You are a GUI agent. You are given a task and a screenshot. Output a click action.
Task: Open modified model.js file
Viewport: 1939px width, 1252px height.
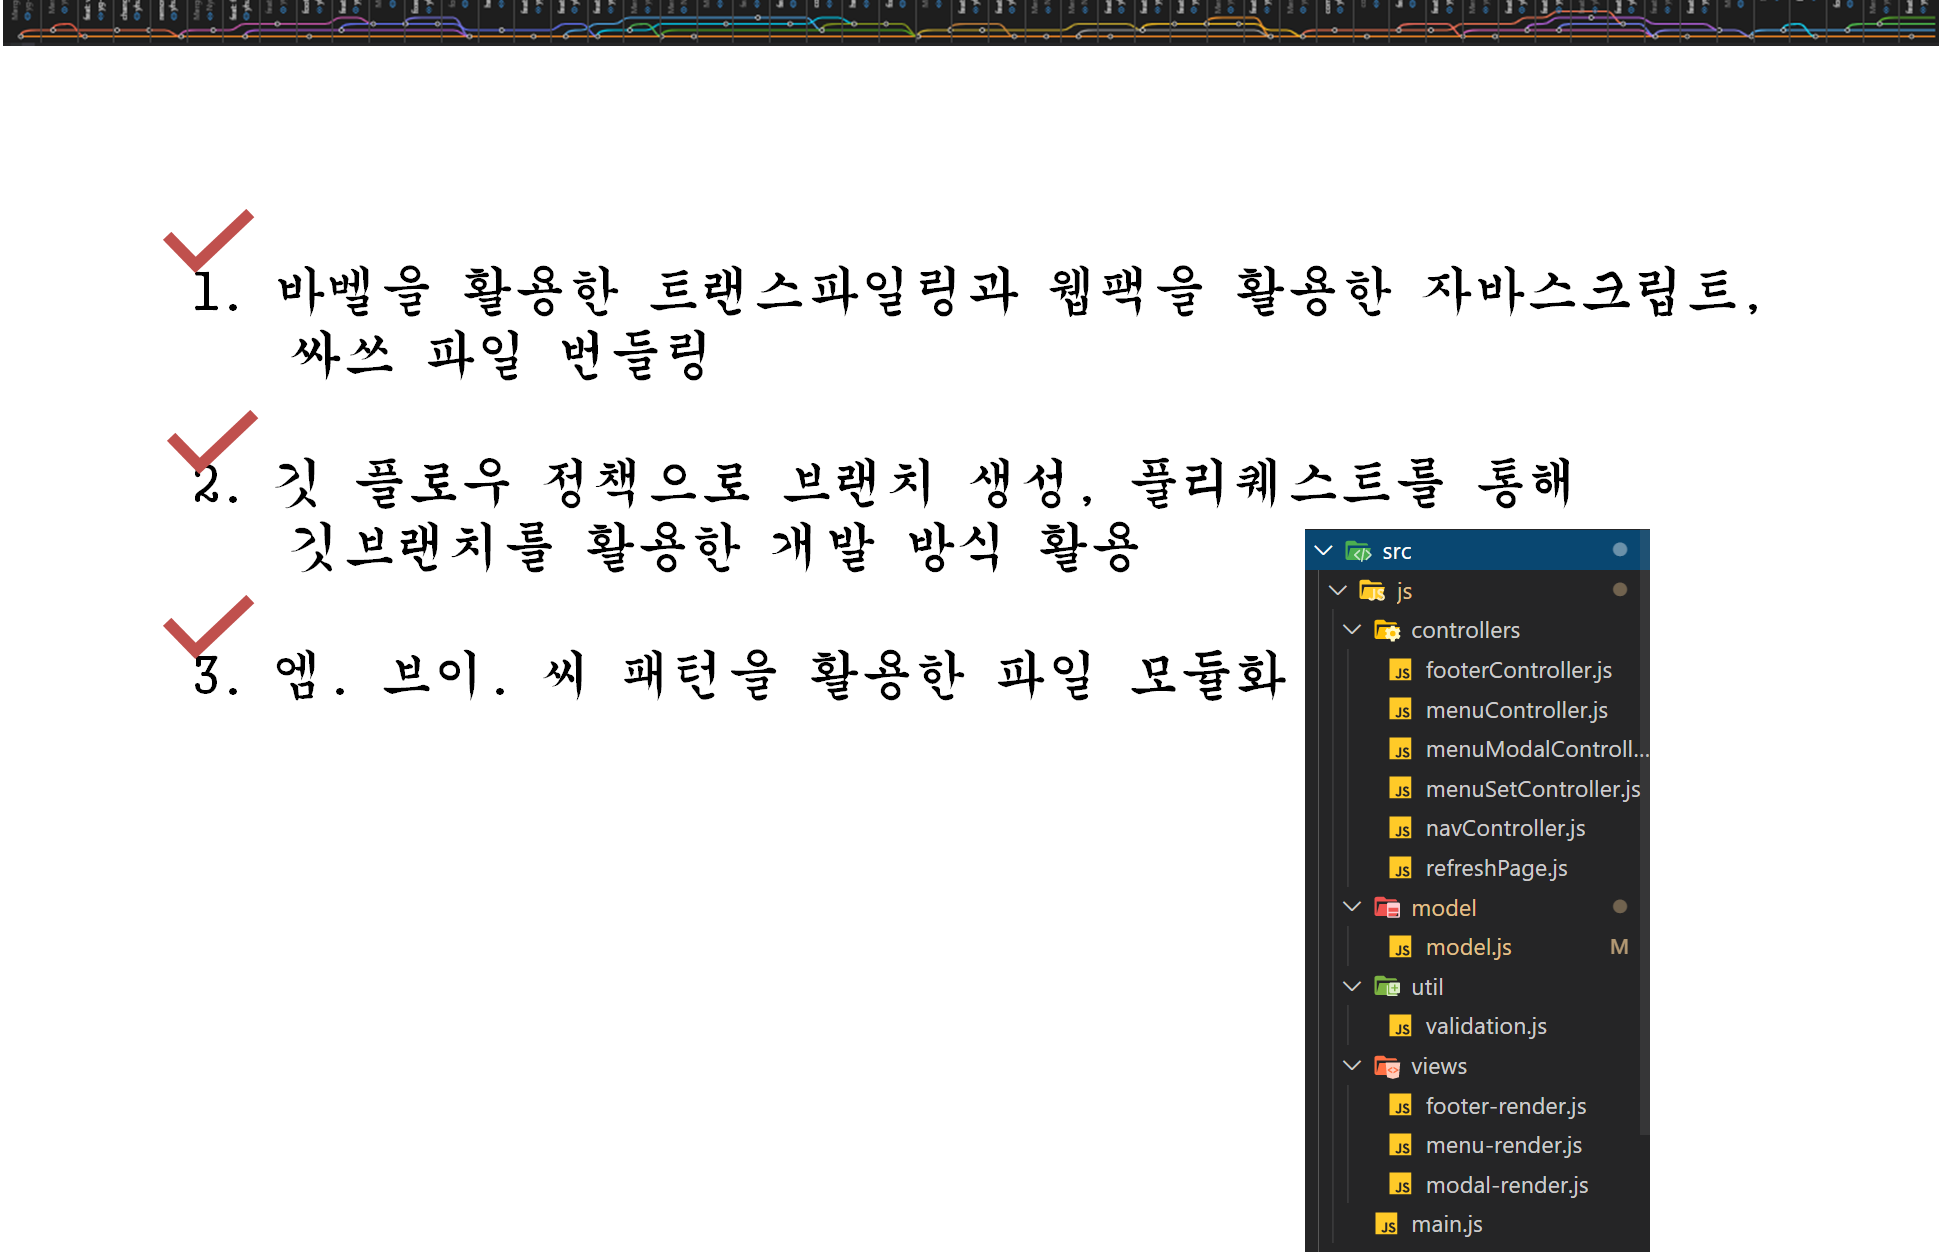(x=1468, y=947)
